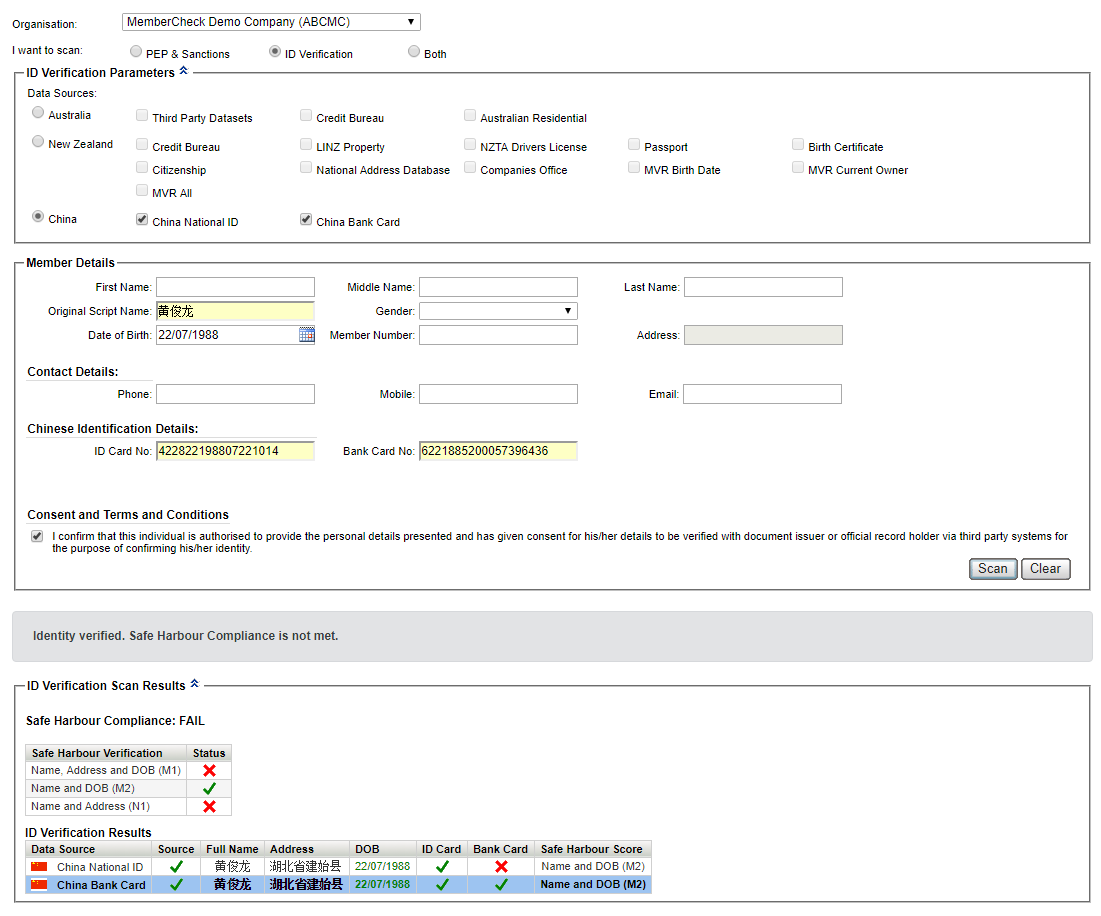Click the 'Identity verified' status message

tap(185, 636)
